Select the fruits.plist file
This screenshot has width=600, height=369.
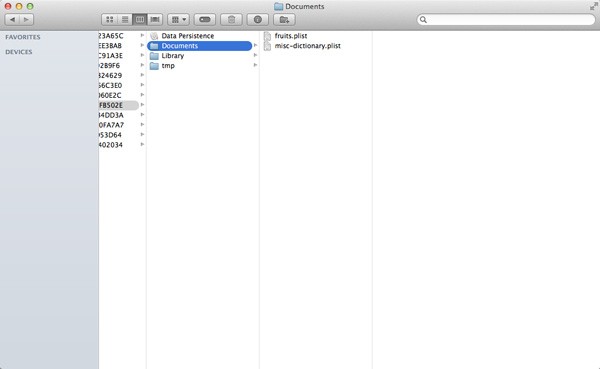click(291, 36)
